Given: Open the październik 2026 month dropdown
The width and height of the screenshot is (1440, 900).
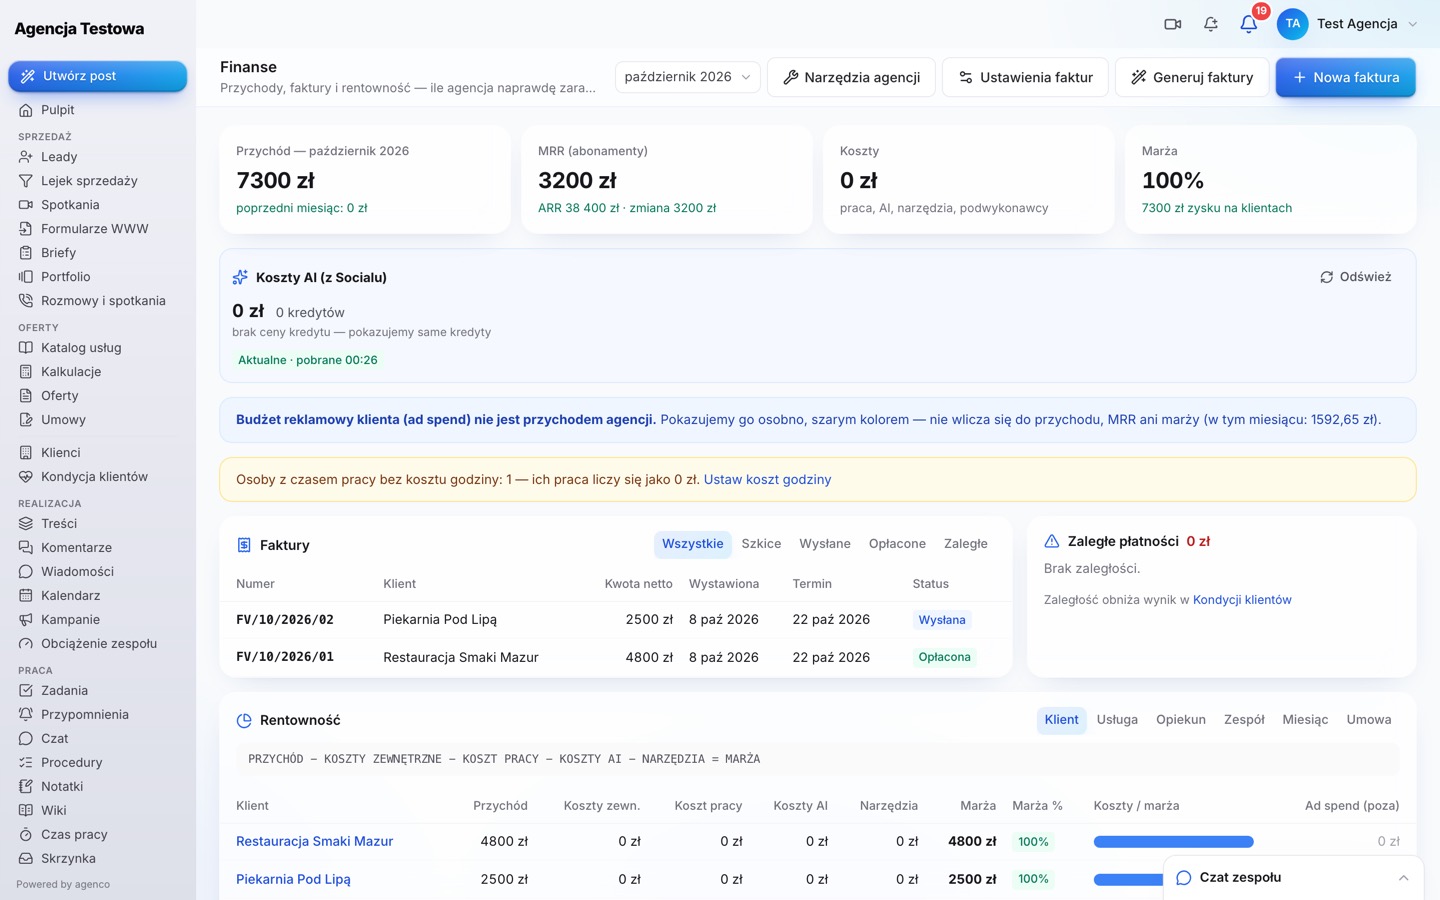Looking at the screenshot, I should tap(688, 77).
